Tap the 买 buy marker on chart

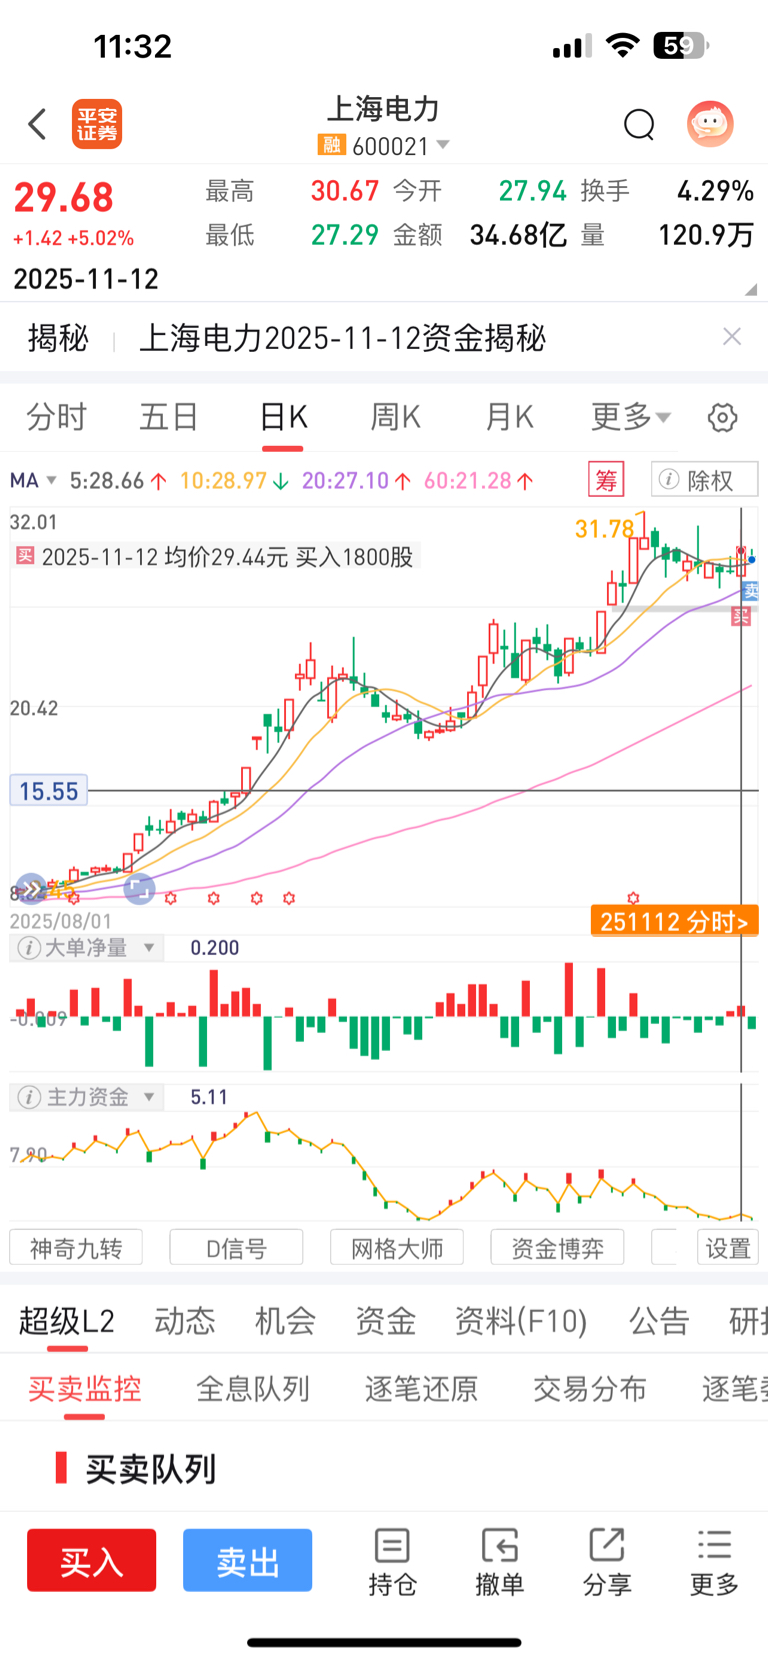click(x=741, y=617)
